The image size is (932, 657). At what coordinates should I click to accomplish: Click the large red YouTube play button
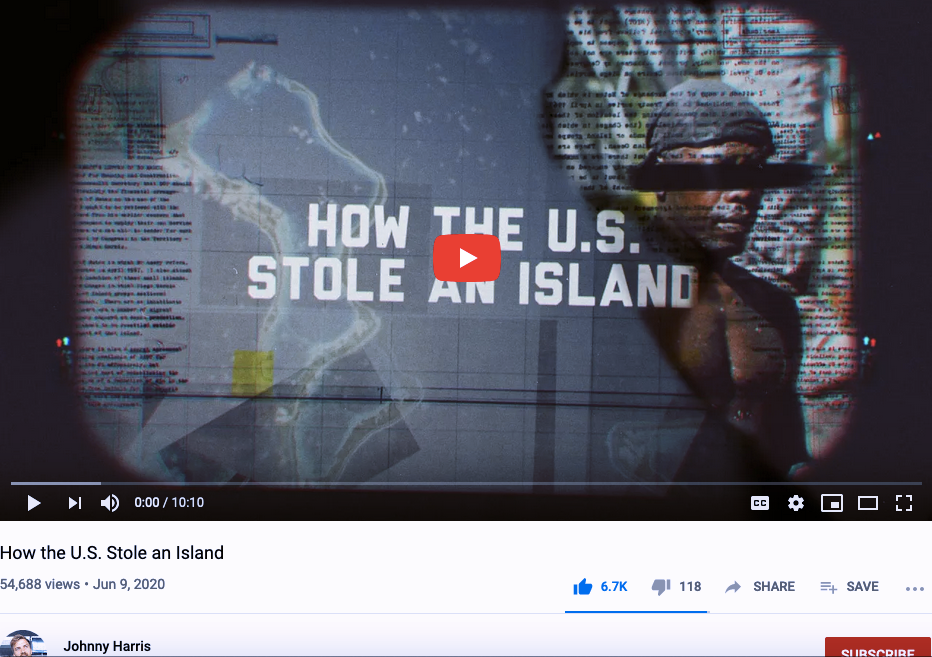(x=467, y=258)
